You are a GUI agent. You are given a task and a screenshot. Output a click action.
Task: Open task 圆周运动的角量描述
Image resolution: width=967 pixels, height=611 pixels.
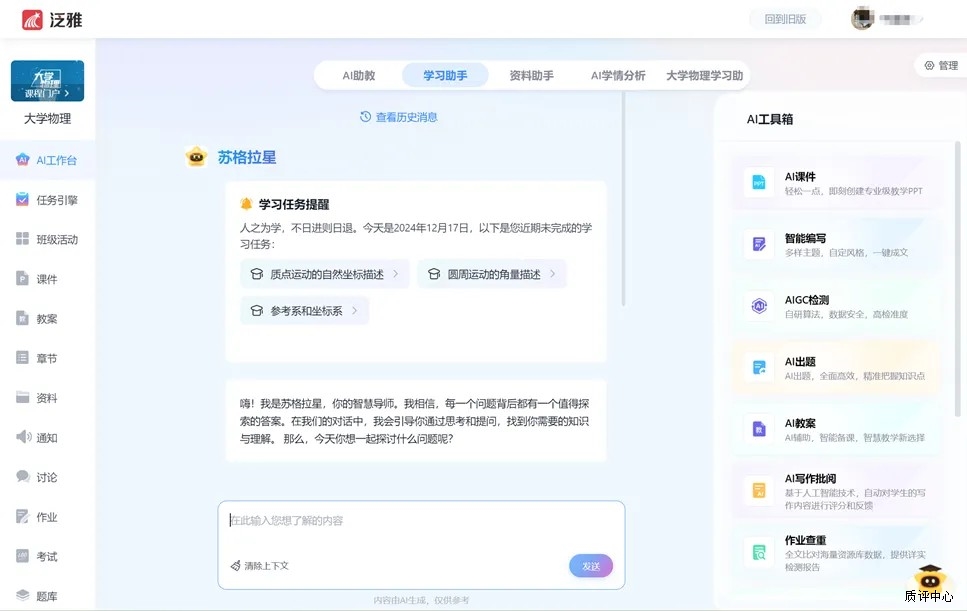[x=492, y=274]
